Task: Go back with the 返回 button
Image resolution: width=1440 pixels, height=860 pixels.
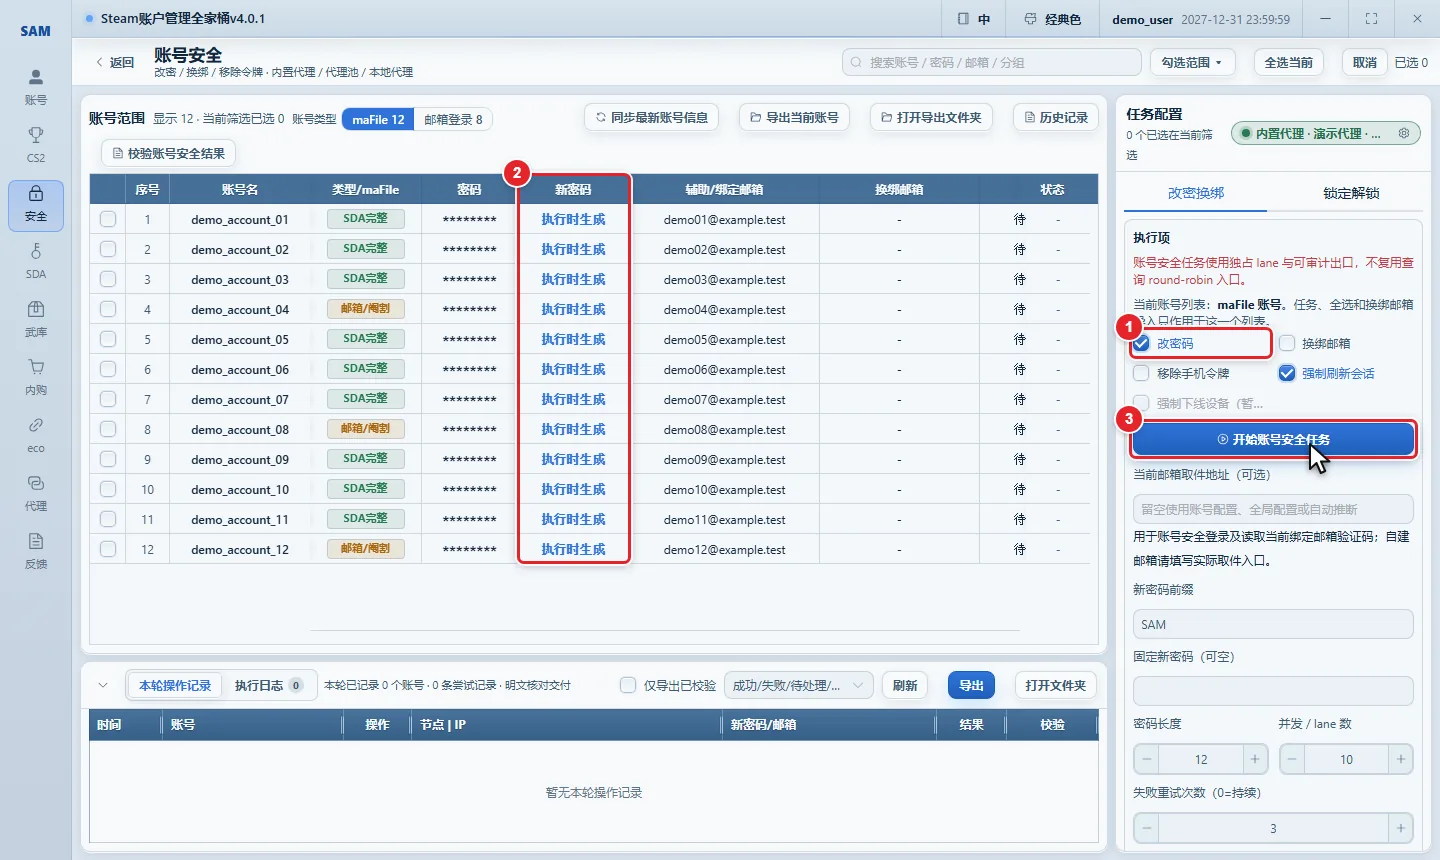Action: (115, 62)
